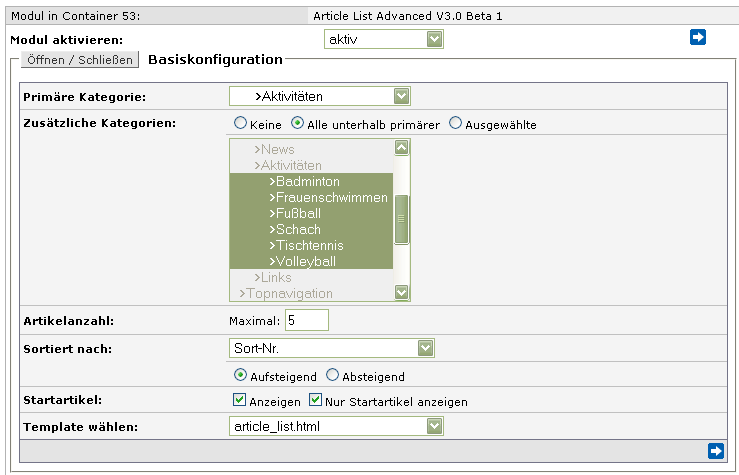739x475 pixels.
Task: Select Absteigend sort order
Action: pyautogui.click(x=333, y=376)
